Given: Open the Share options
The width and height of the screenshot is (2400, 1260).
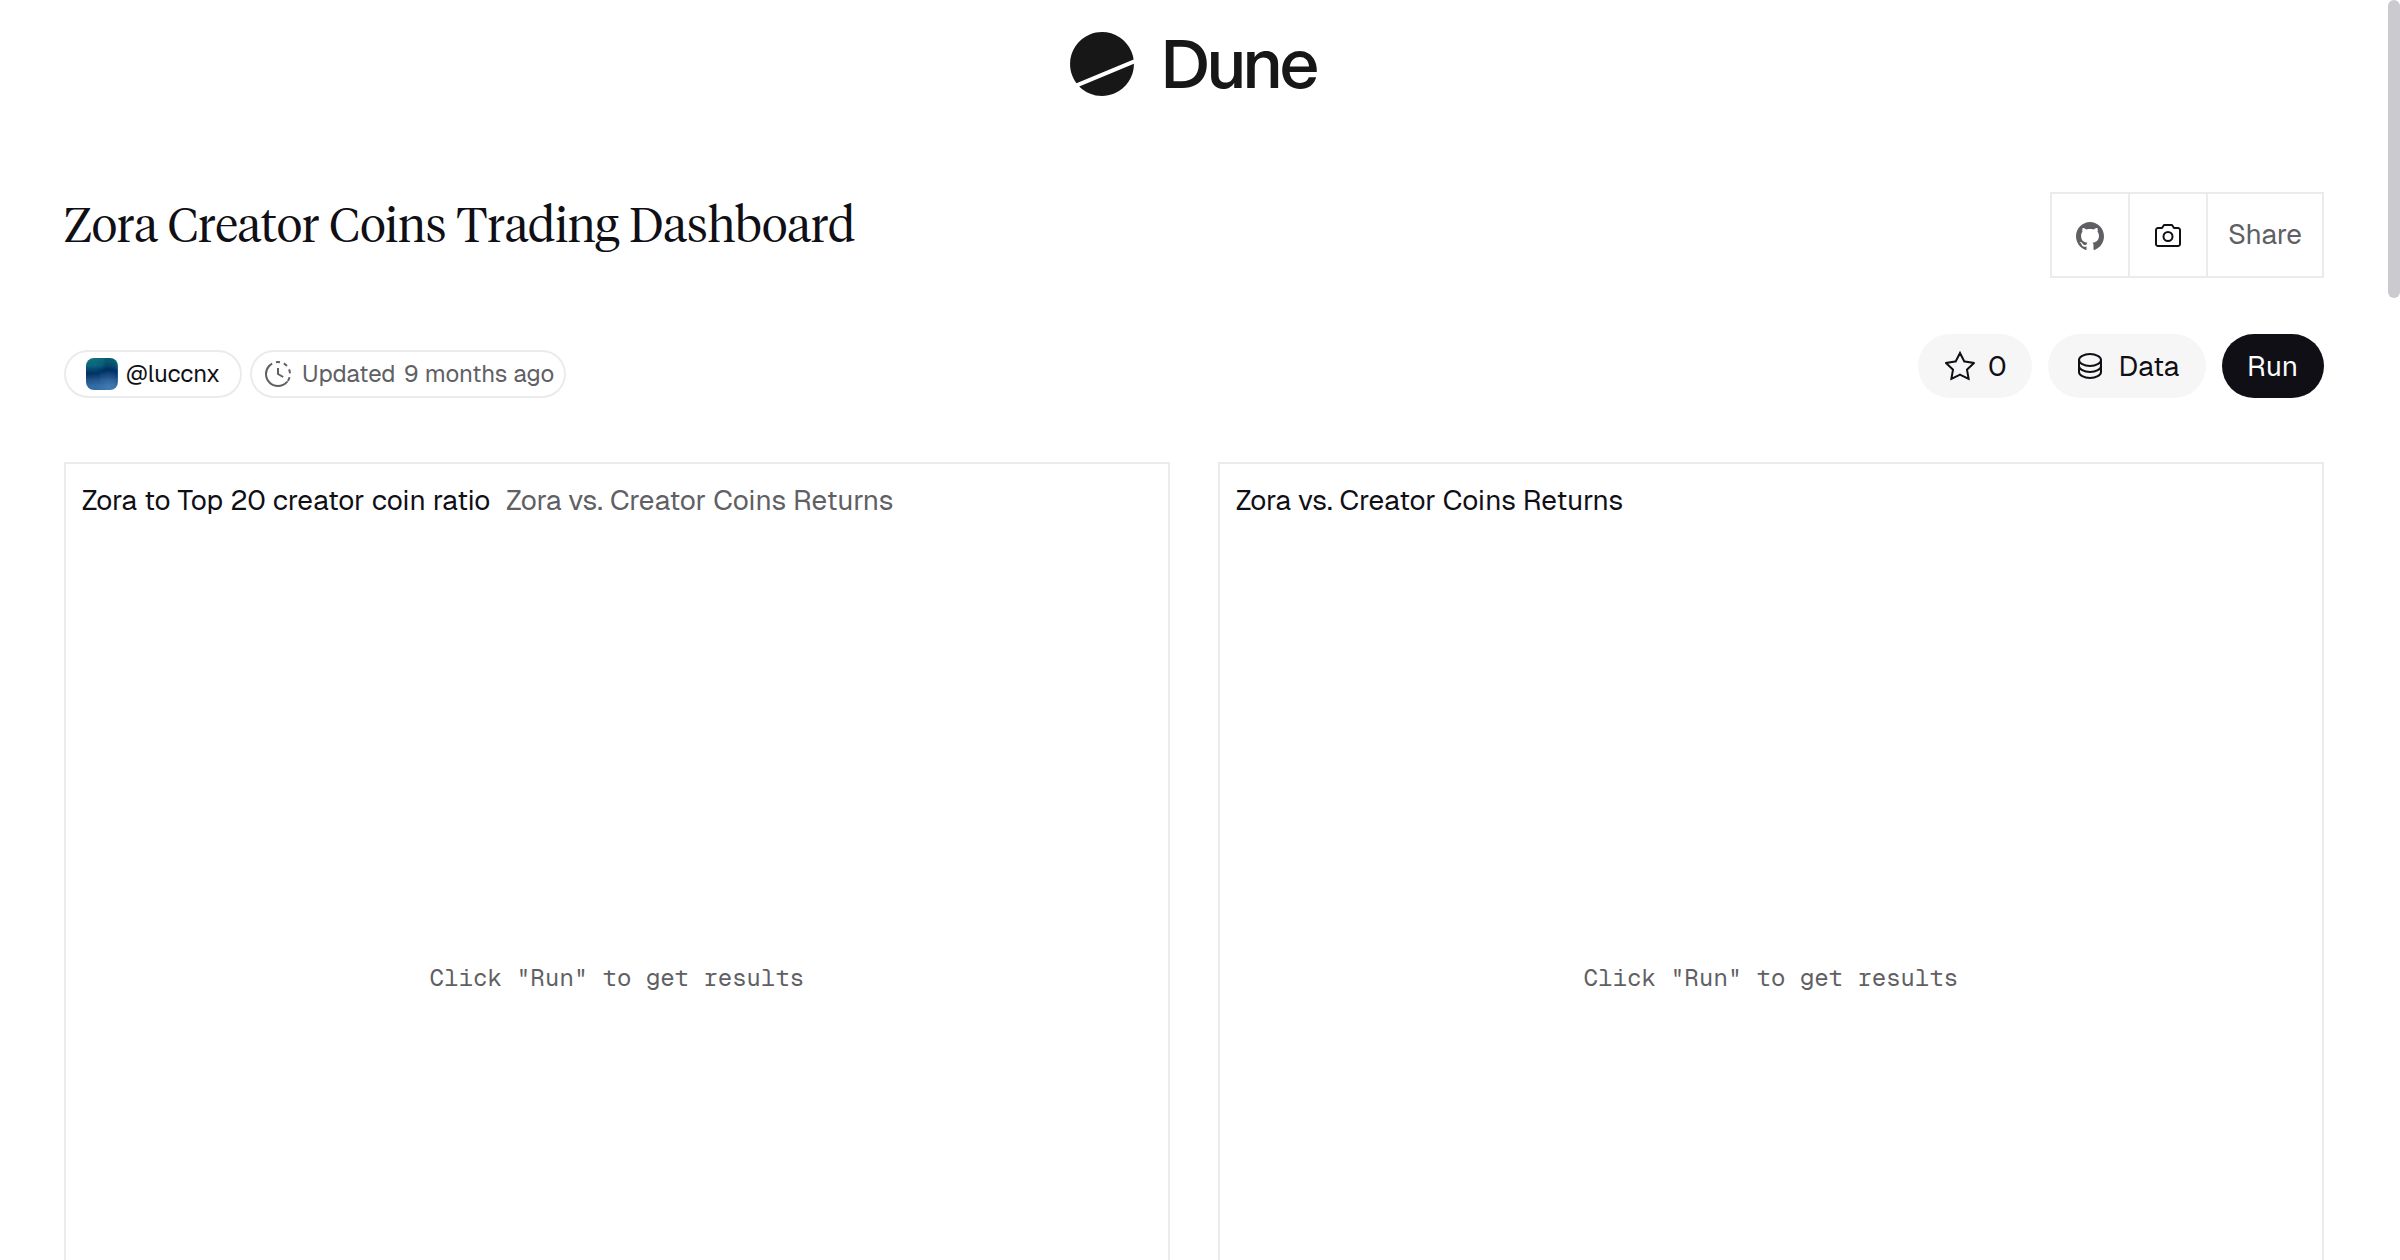Looking at the screenshot, I should 2264,235.
